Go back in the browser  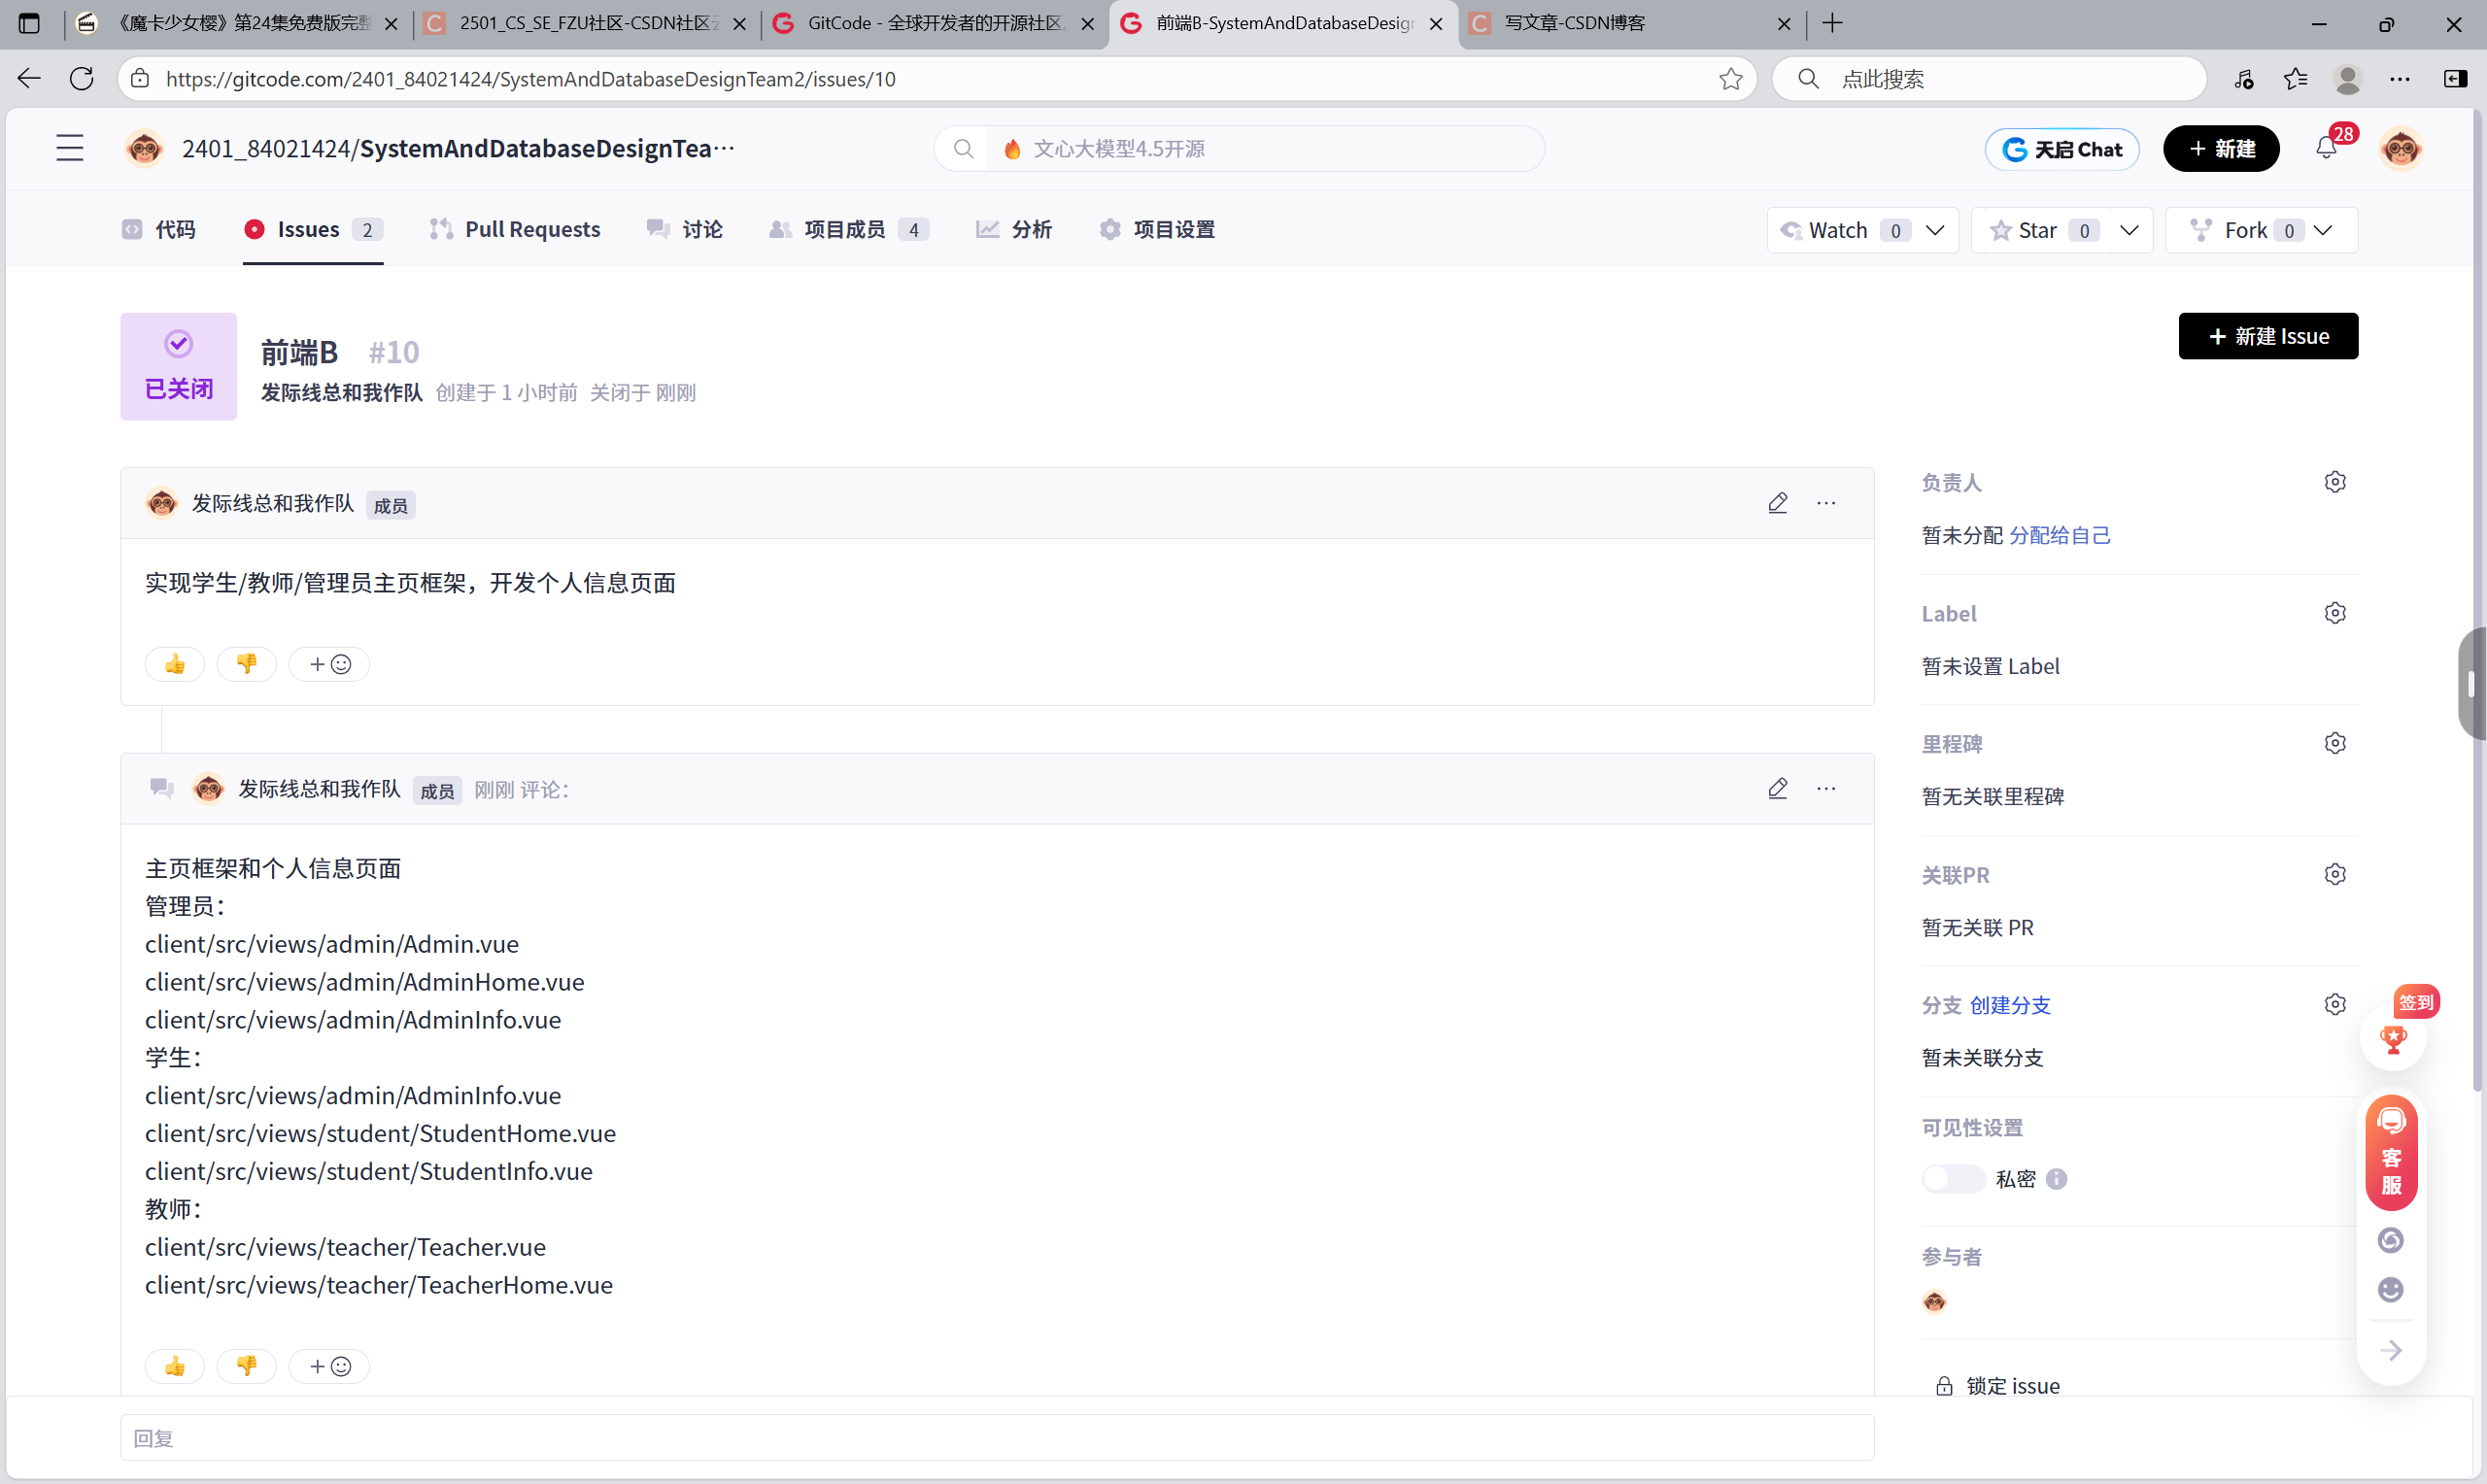click(x=29, y=79)
